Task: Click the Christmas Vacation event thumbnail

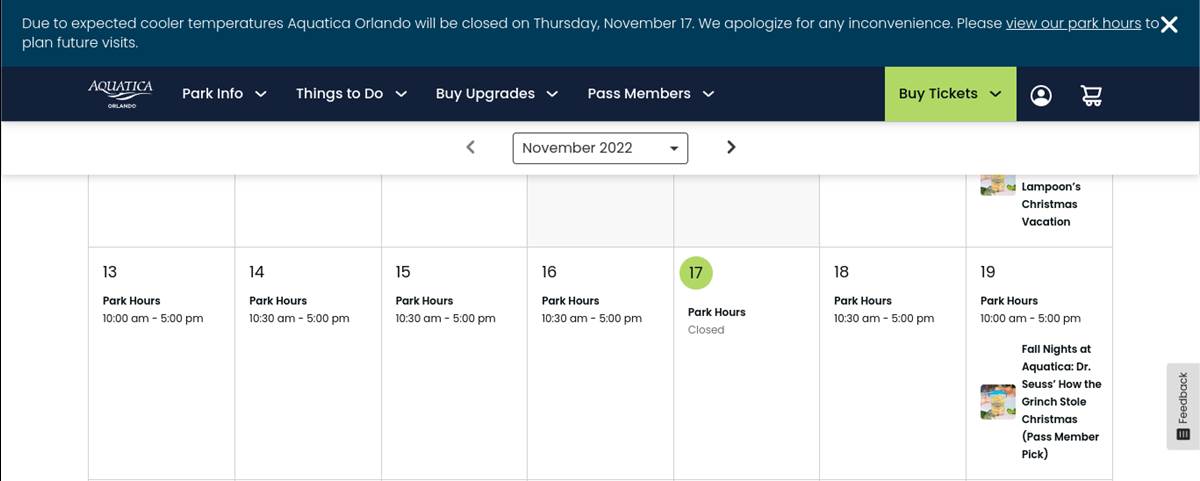Action: 998,184
